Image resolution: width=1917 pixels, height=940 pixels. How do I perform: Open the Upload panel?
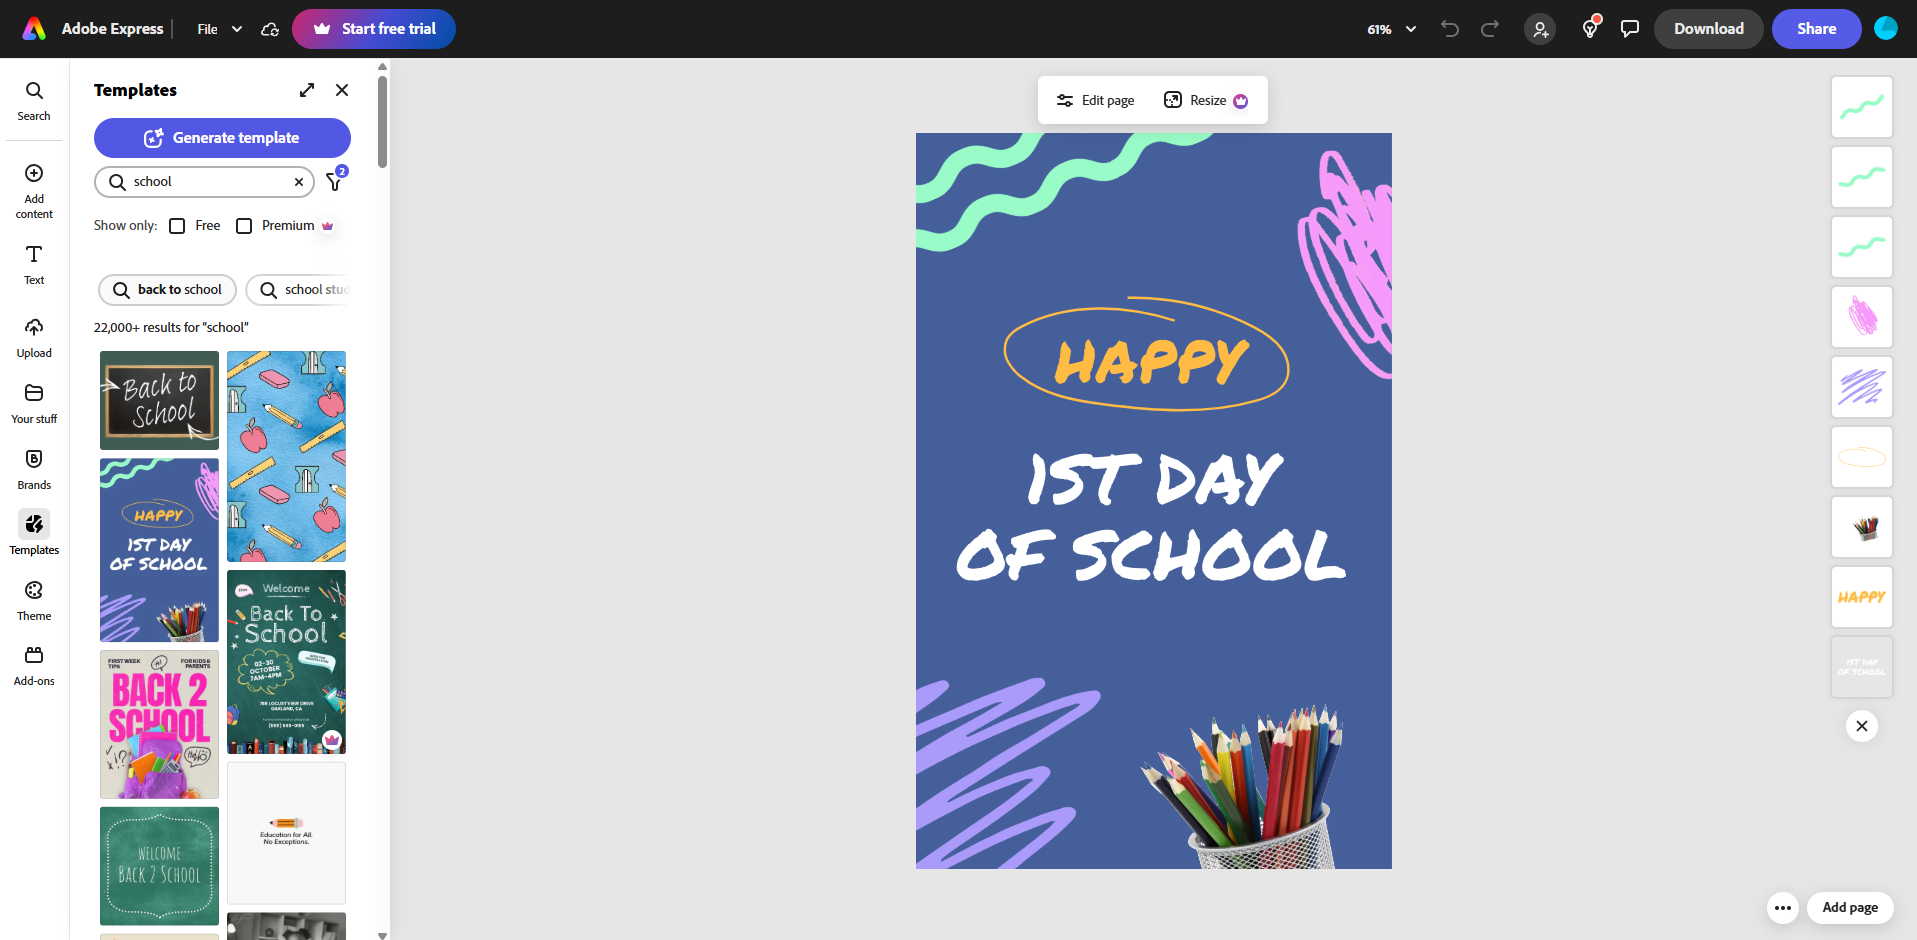[x=33, y=335]
